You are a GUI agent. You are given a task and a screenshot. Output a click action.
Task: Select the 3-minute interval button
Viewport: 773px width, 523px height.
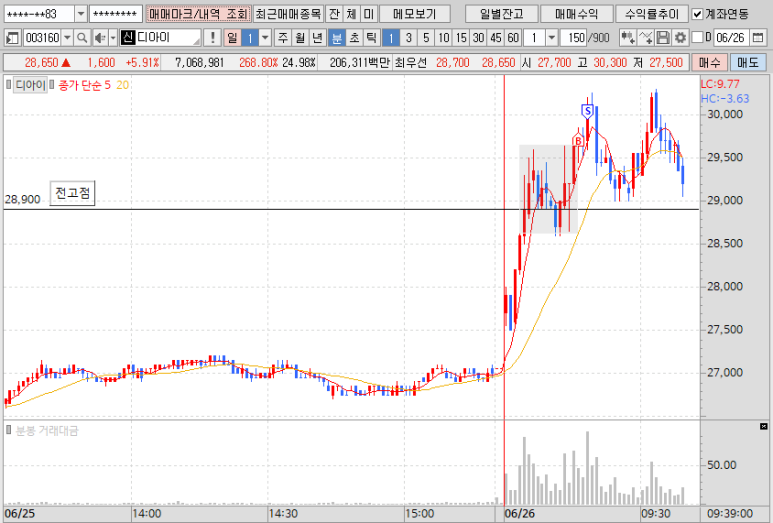click(408, 38)
